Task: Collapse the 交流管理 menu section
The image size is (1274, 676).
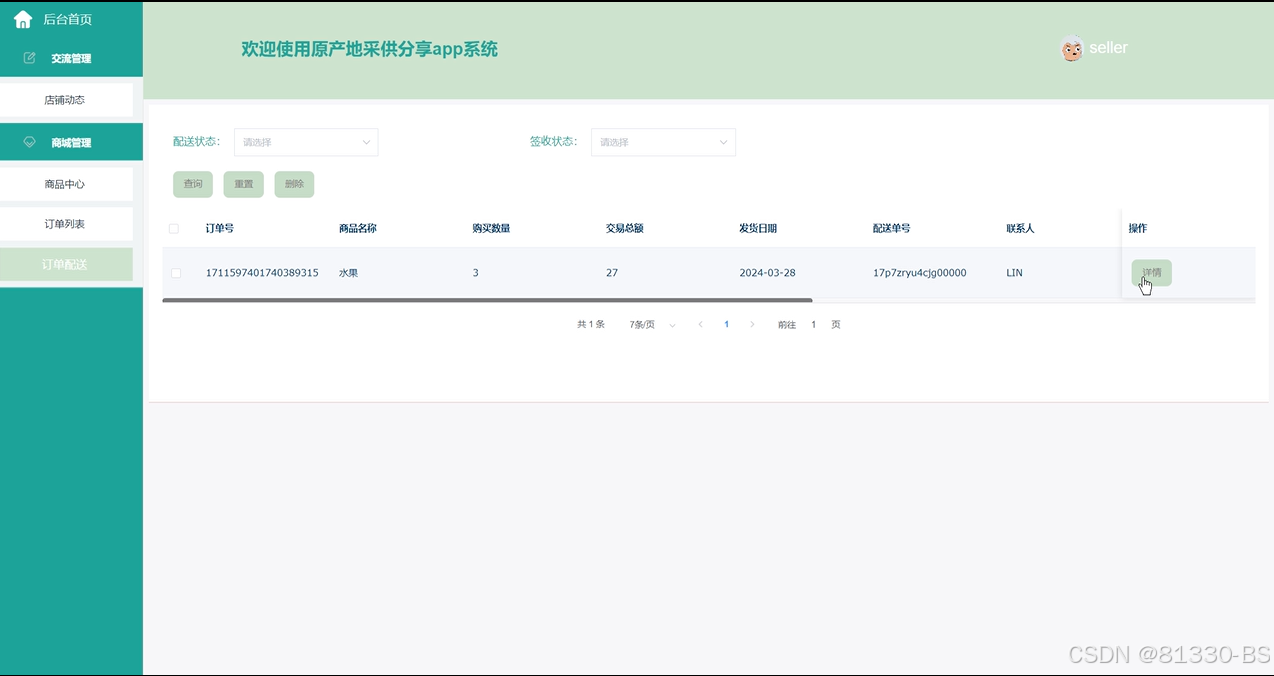Action: [x=71, y=58]
